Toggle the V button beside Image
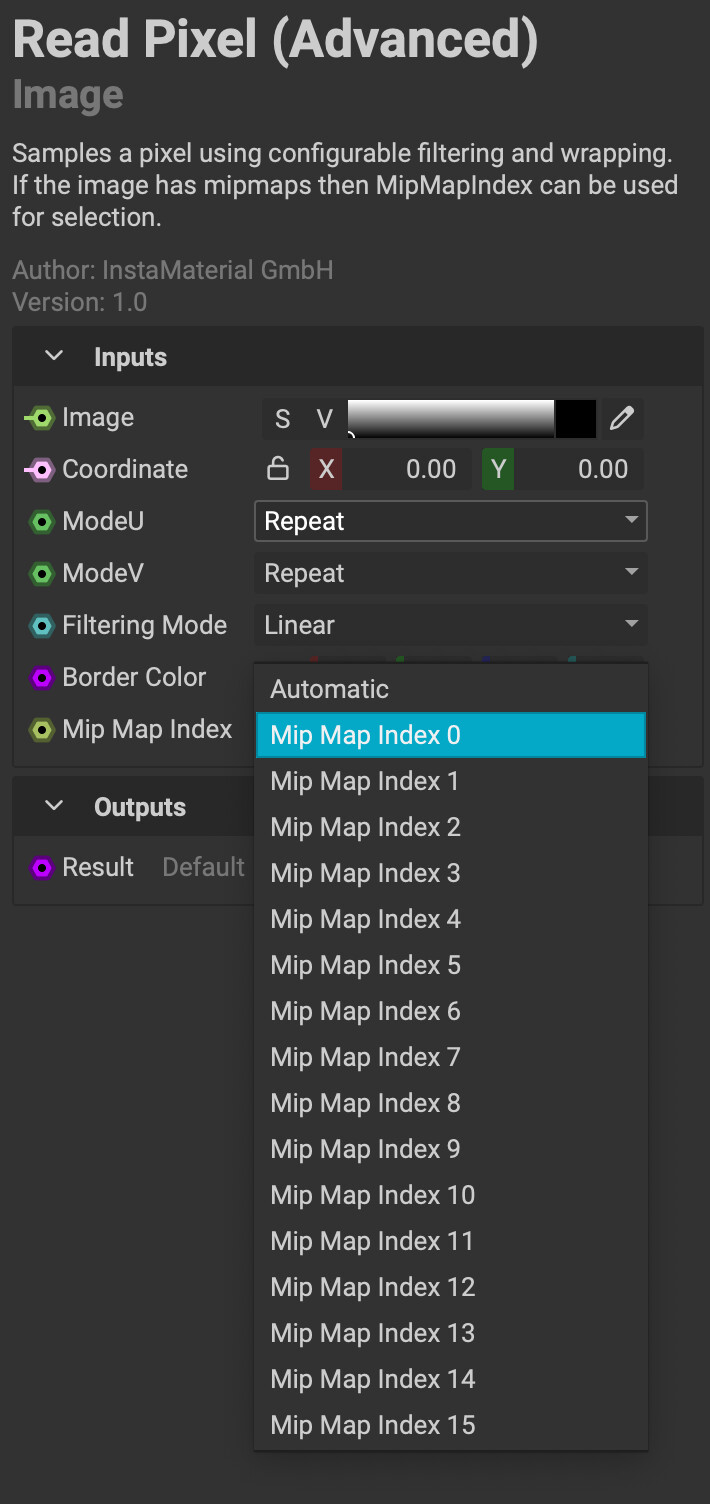The width and height of the screenshot is (710, 1504). pos(324,419)
